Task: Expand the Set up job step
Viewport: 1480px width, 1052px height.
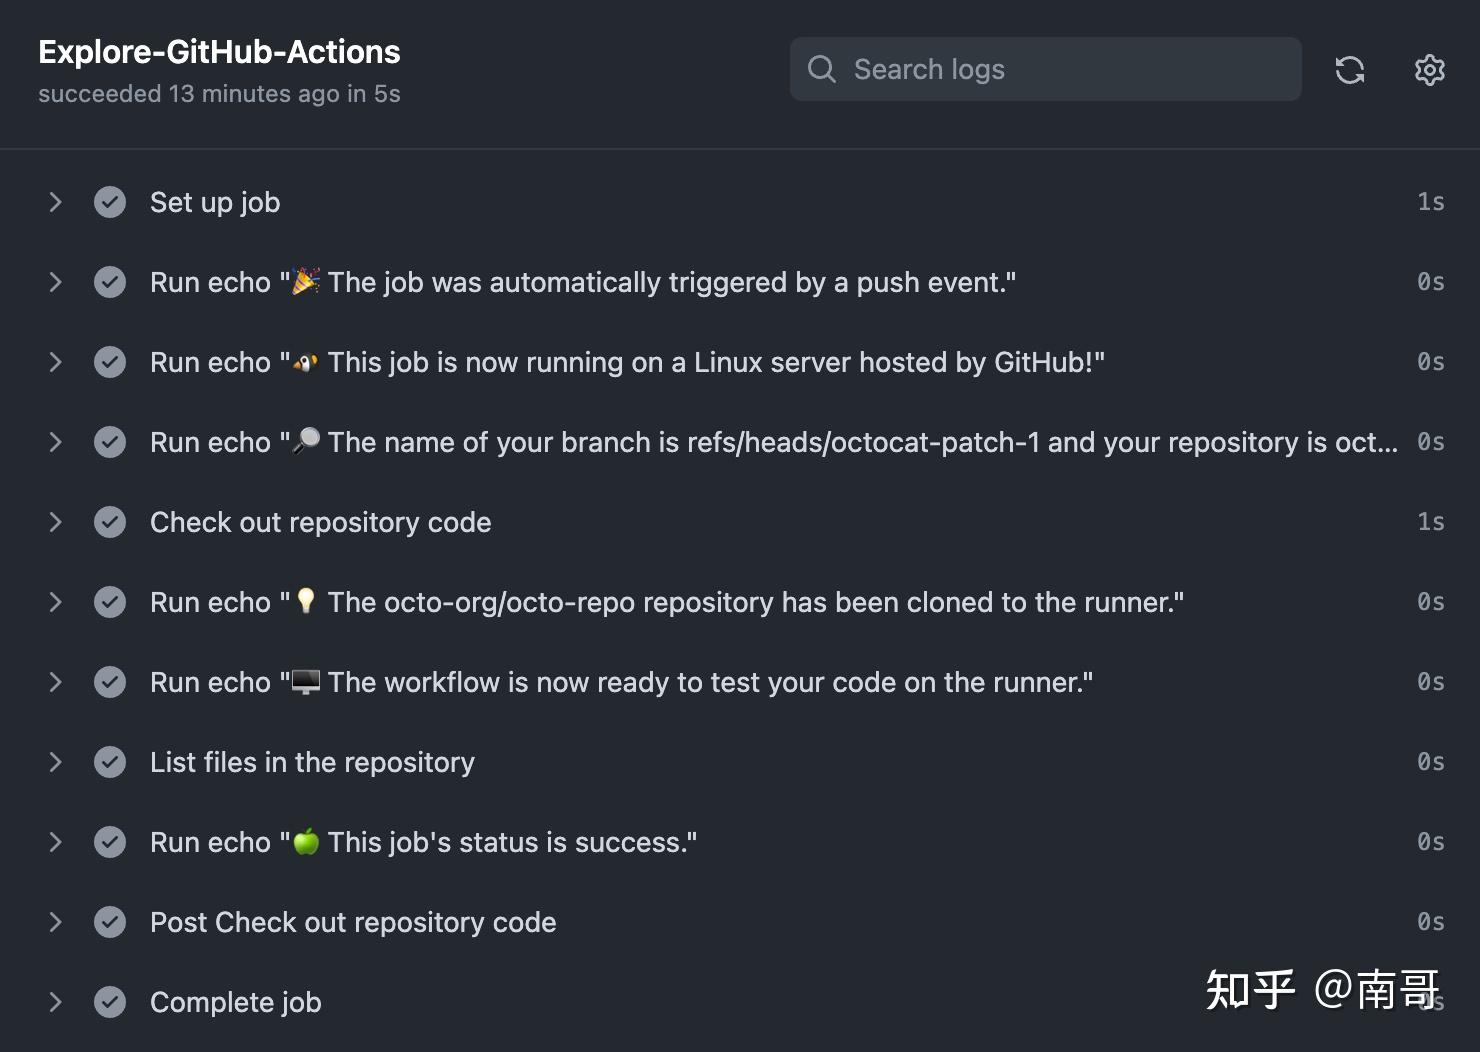Action: (x=55, y=202)
